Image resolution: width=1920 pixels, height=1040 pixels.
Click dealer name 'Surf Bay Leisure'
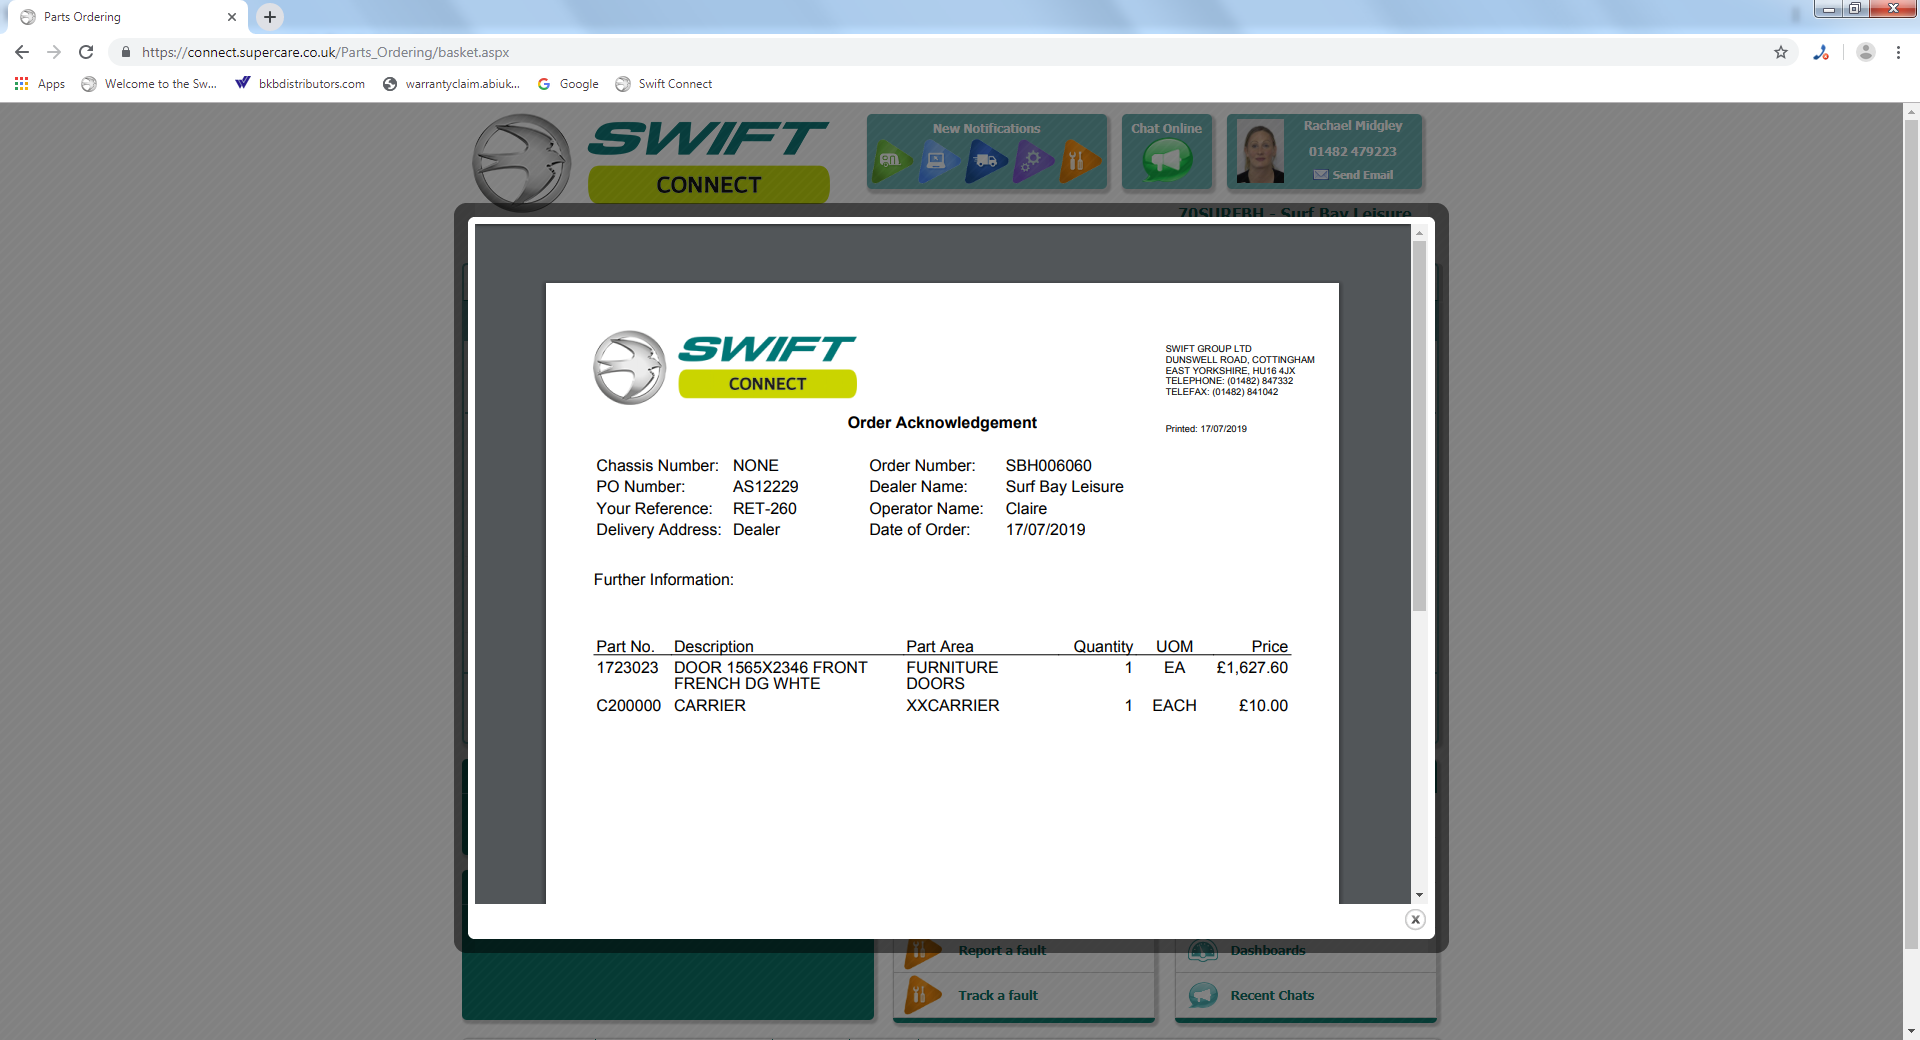pyautogui.click(x=1065, y=487)
